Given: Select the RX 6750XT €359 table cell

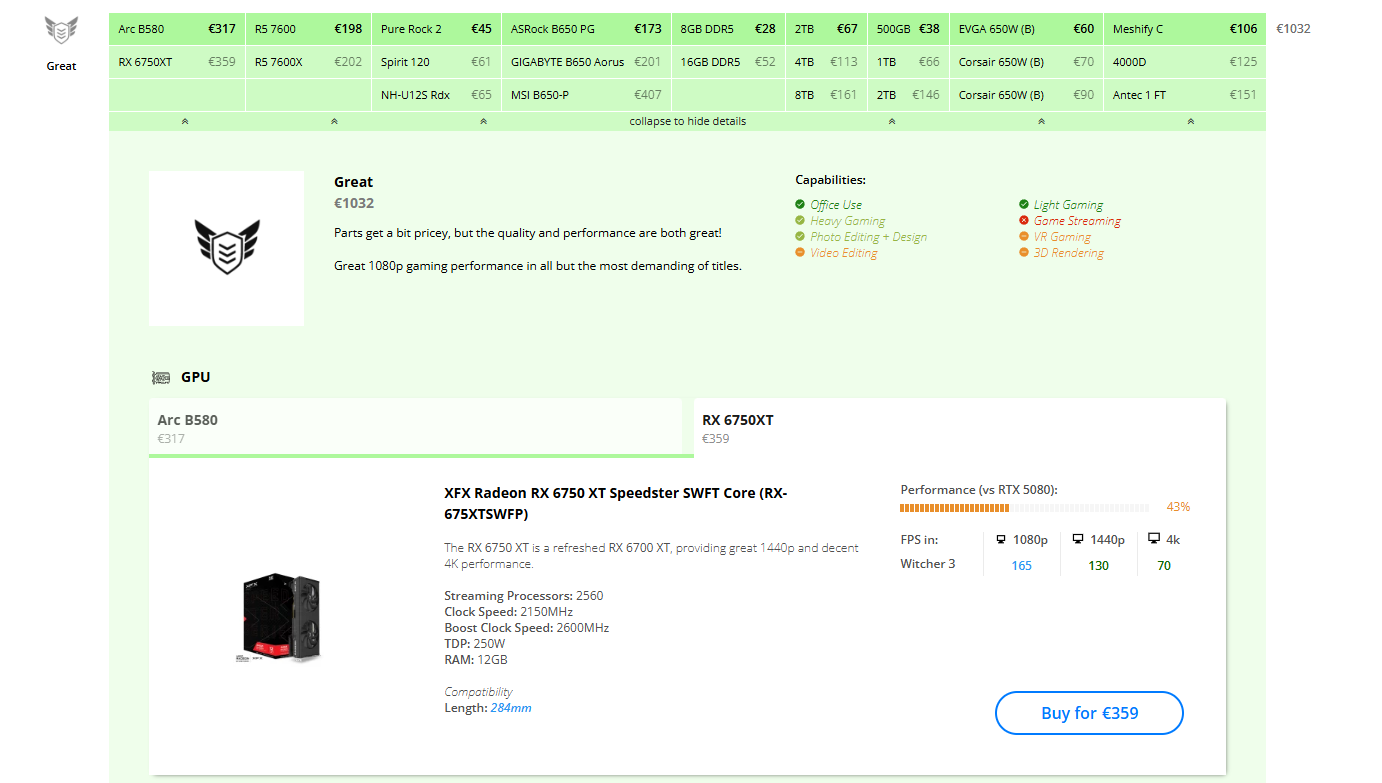Looking at the screenshot, I should pyautogui.click(x=177, y=62).
